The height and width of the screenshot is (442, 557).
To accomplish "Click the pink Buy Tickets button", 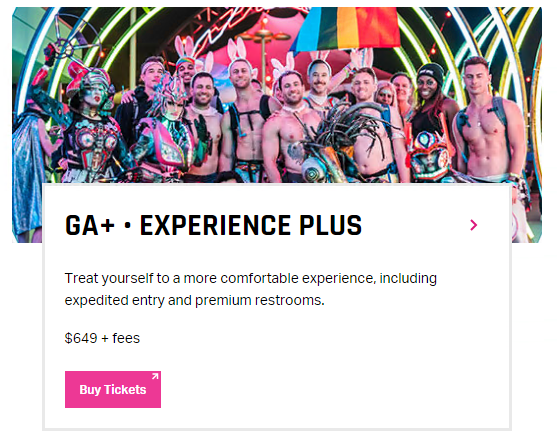I will point(113,389).
